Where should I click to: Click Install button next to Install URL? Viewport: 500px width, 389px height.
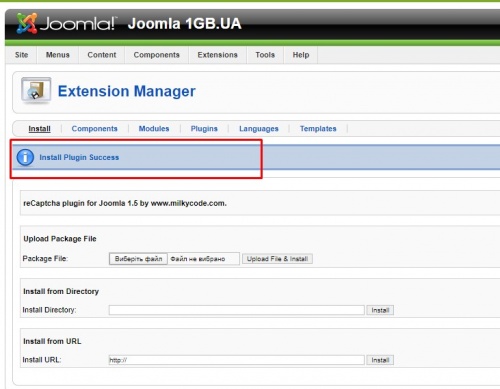coord(380,360)
